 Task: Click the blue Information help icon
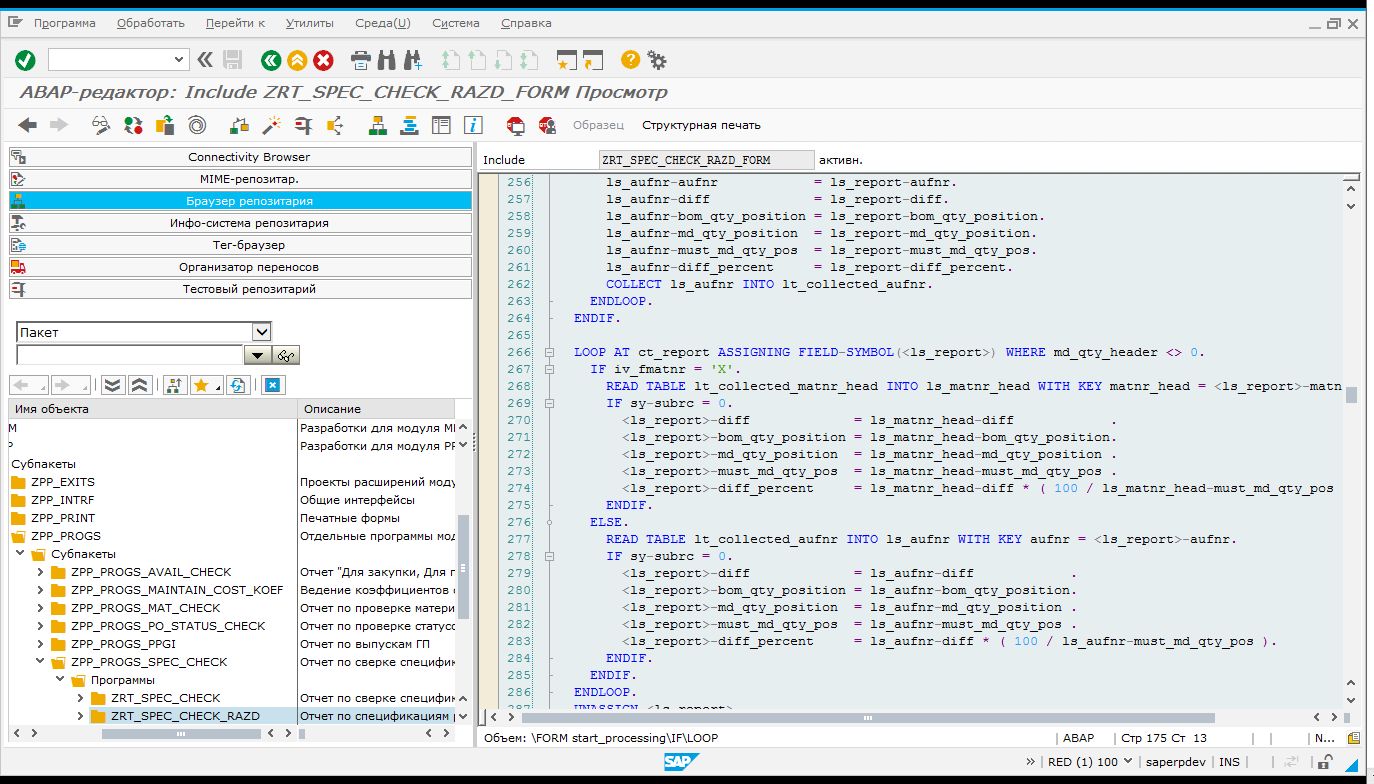click(x=473, y=125)
